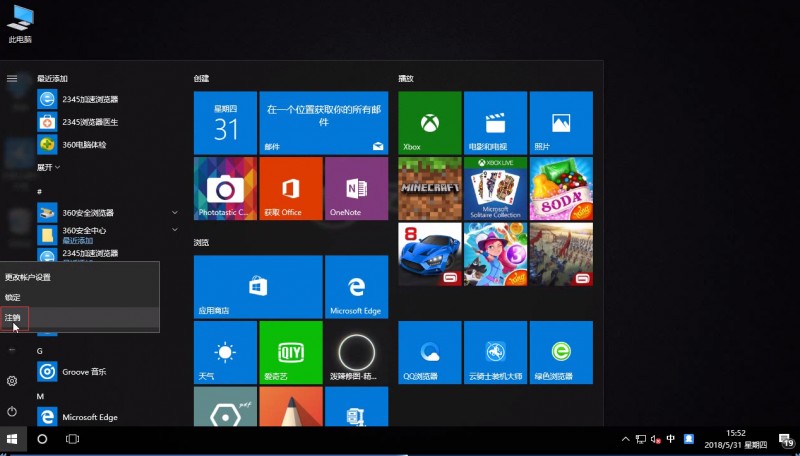Open the Phototastic Collage tile
This screenshot has height=456, width=800.
pos(225,189)
